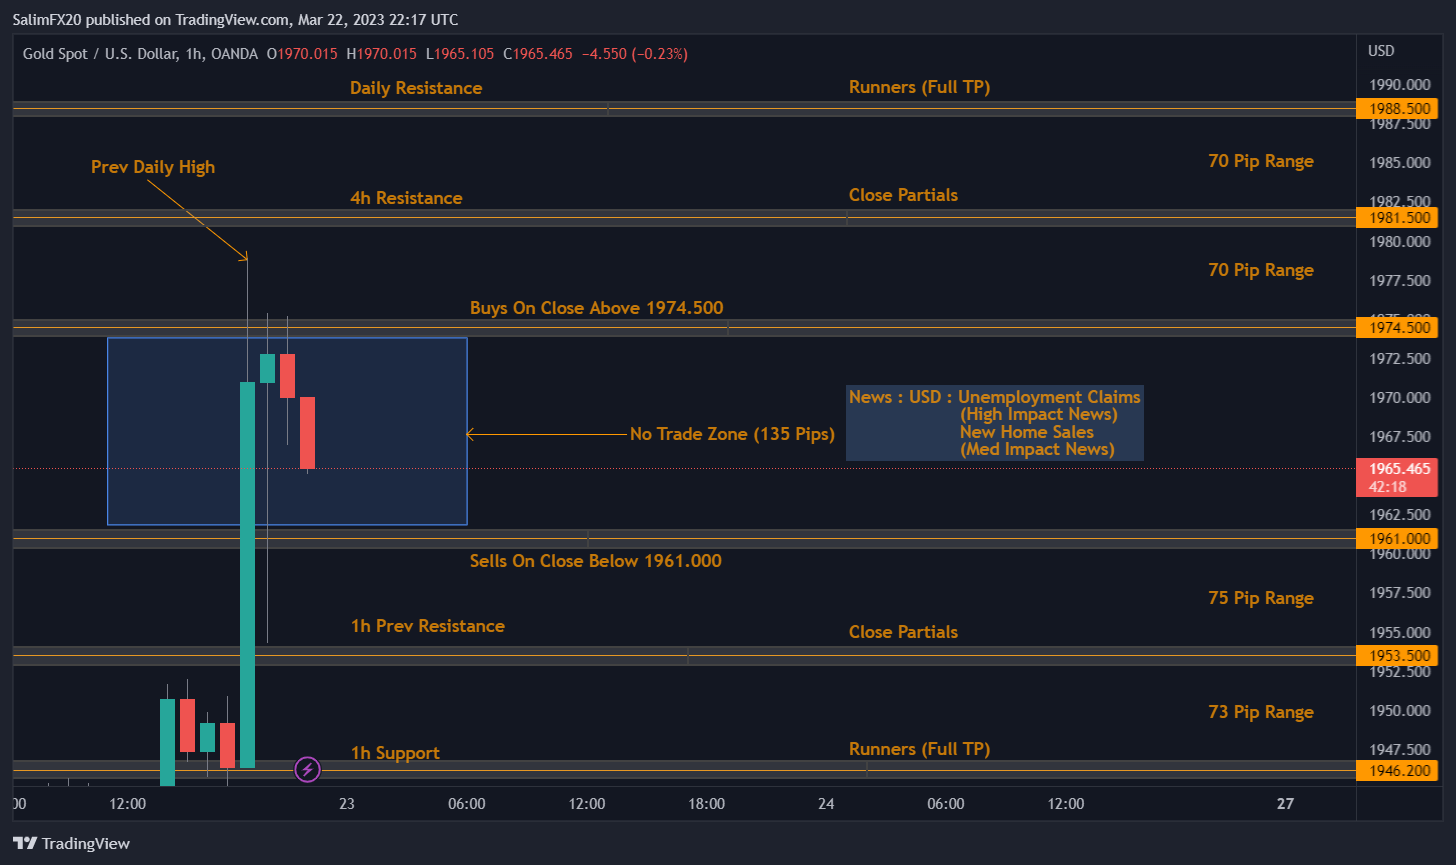Image resolution: width=1456 pixels, height=865 pixels.
Task: Click the 27 date on the time axis
Action: pos(1285,803)
